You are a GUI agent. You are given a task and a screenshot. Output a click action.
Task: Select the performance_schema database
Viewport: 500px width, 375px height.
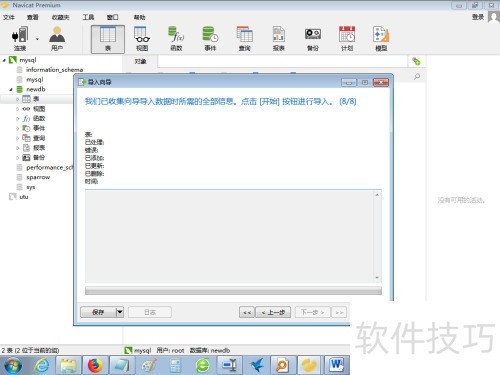(45, 167)
